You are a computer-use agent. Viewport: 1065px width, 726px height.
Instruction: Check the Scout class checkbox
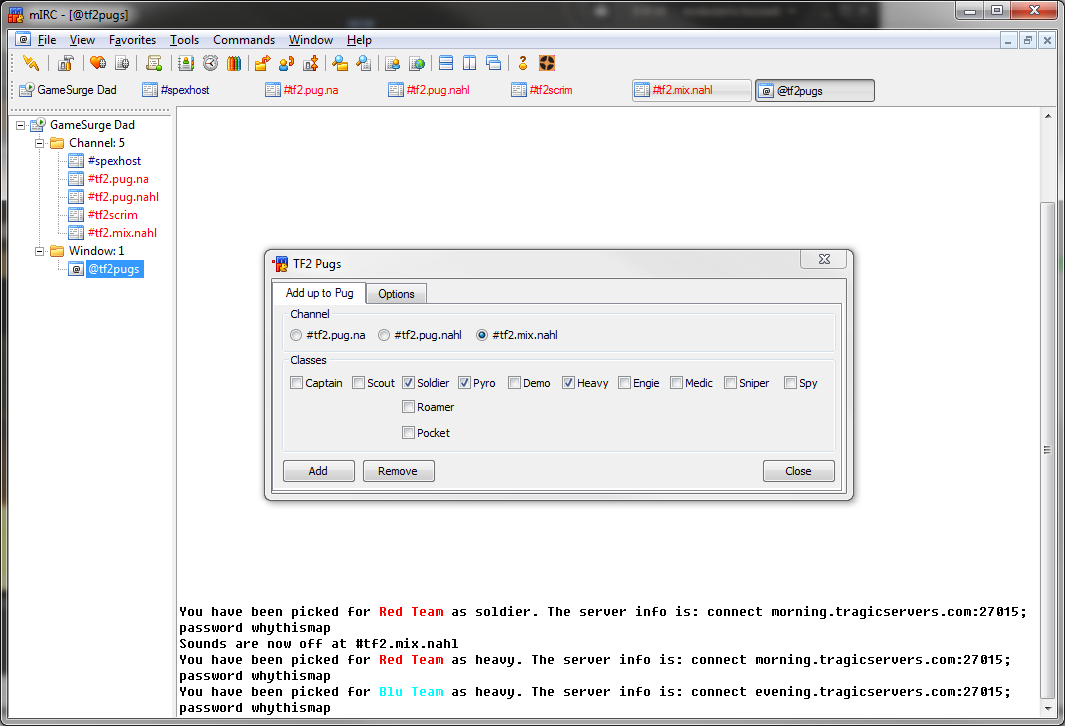click(358, 383)
